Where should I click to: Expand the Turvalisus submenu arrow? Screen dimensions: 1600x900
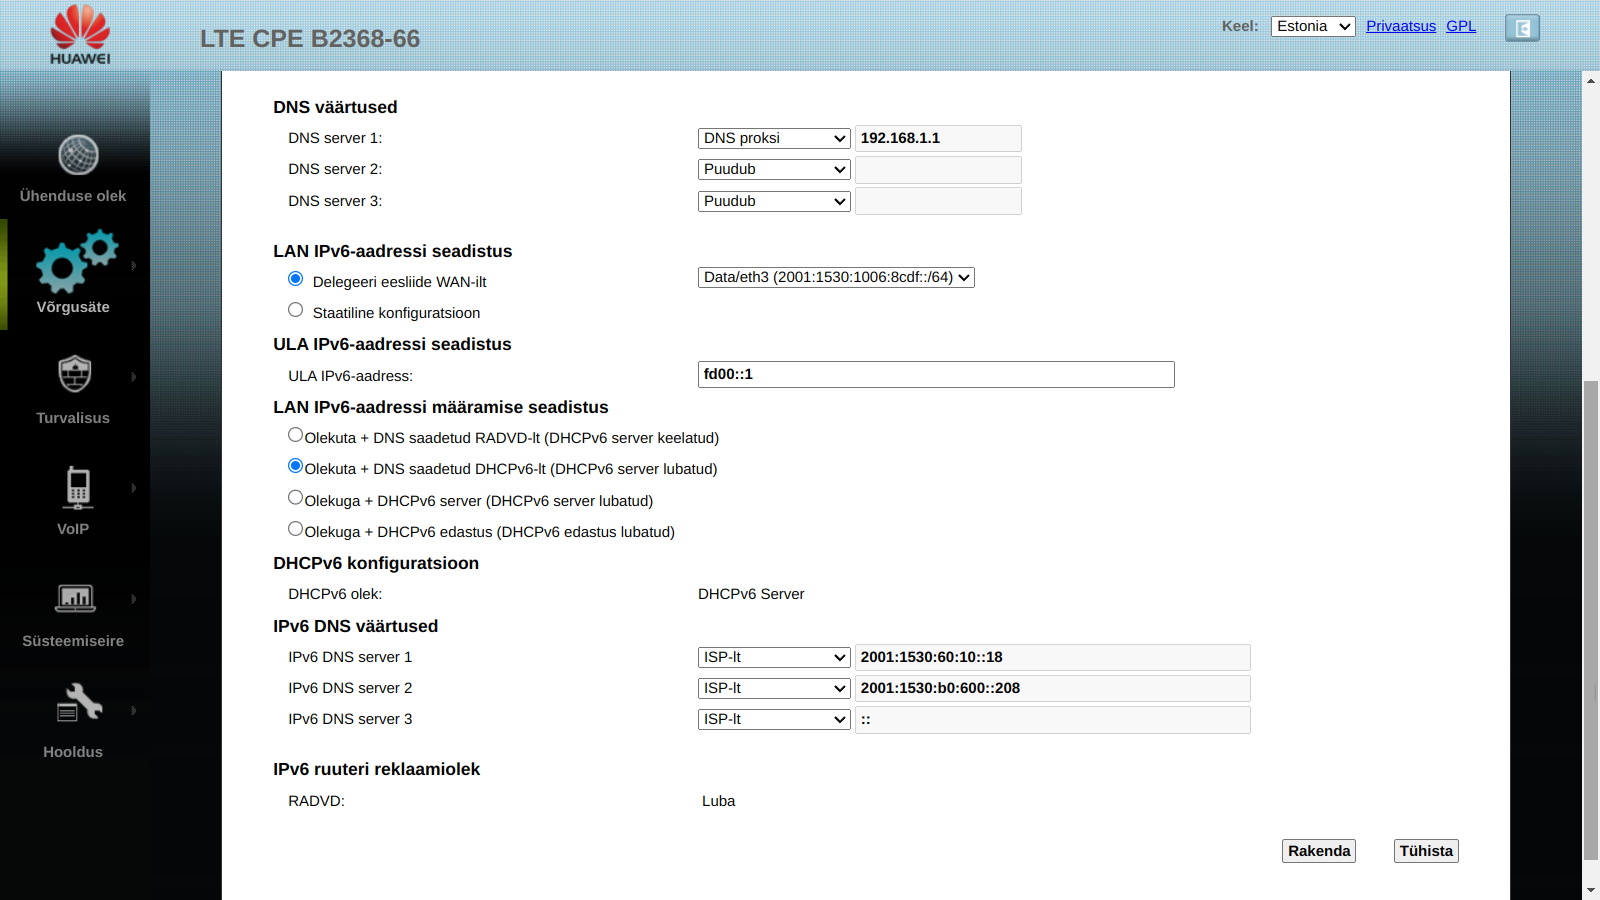click(x=133, y=377)
